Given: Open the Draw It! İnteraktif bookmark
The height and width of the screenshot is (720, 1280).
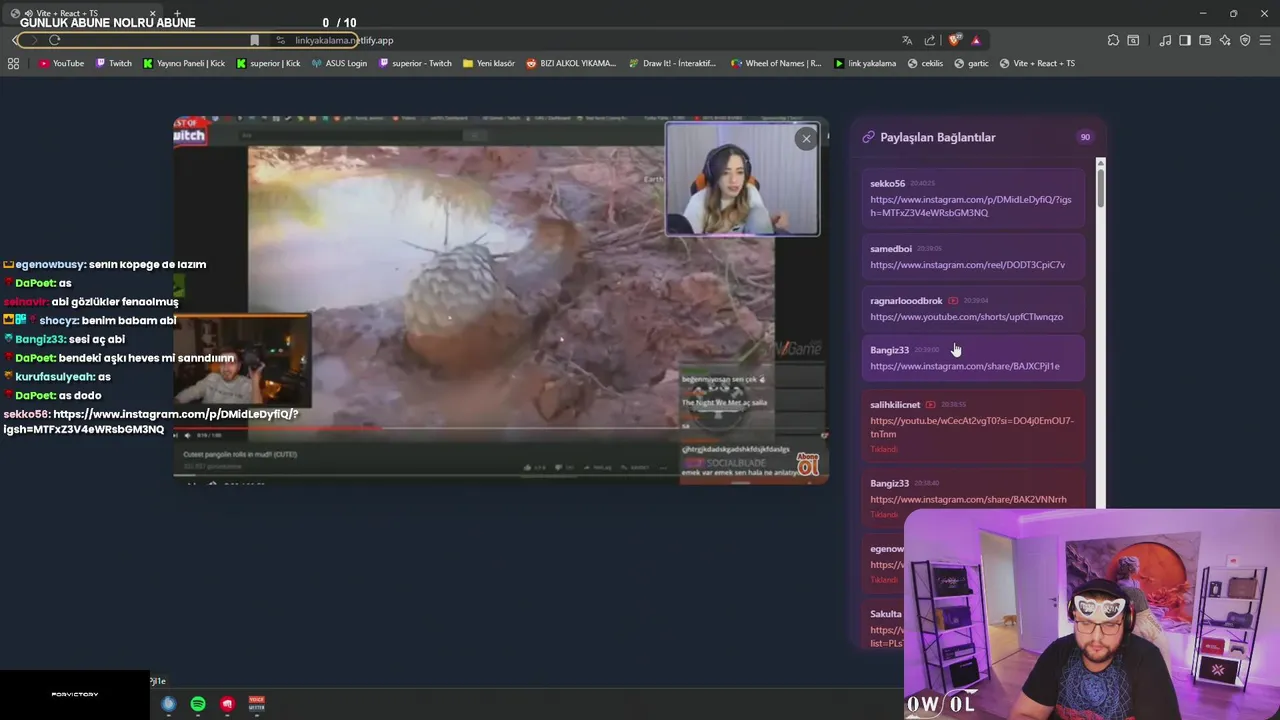Looking at the screenshot, I should pyautogui.click(x=672, y=63).
